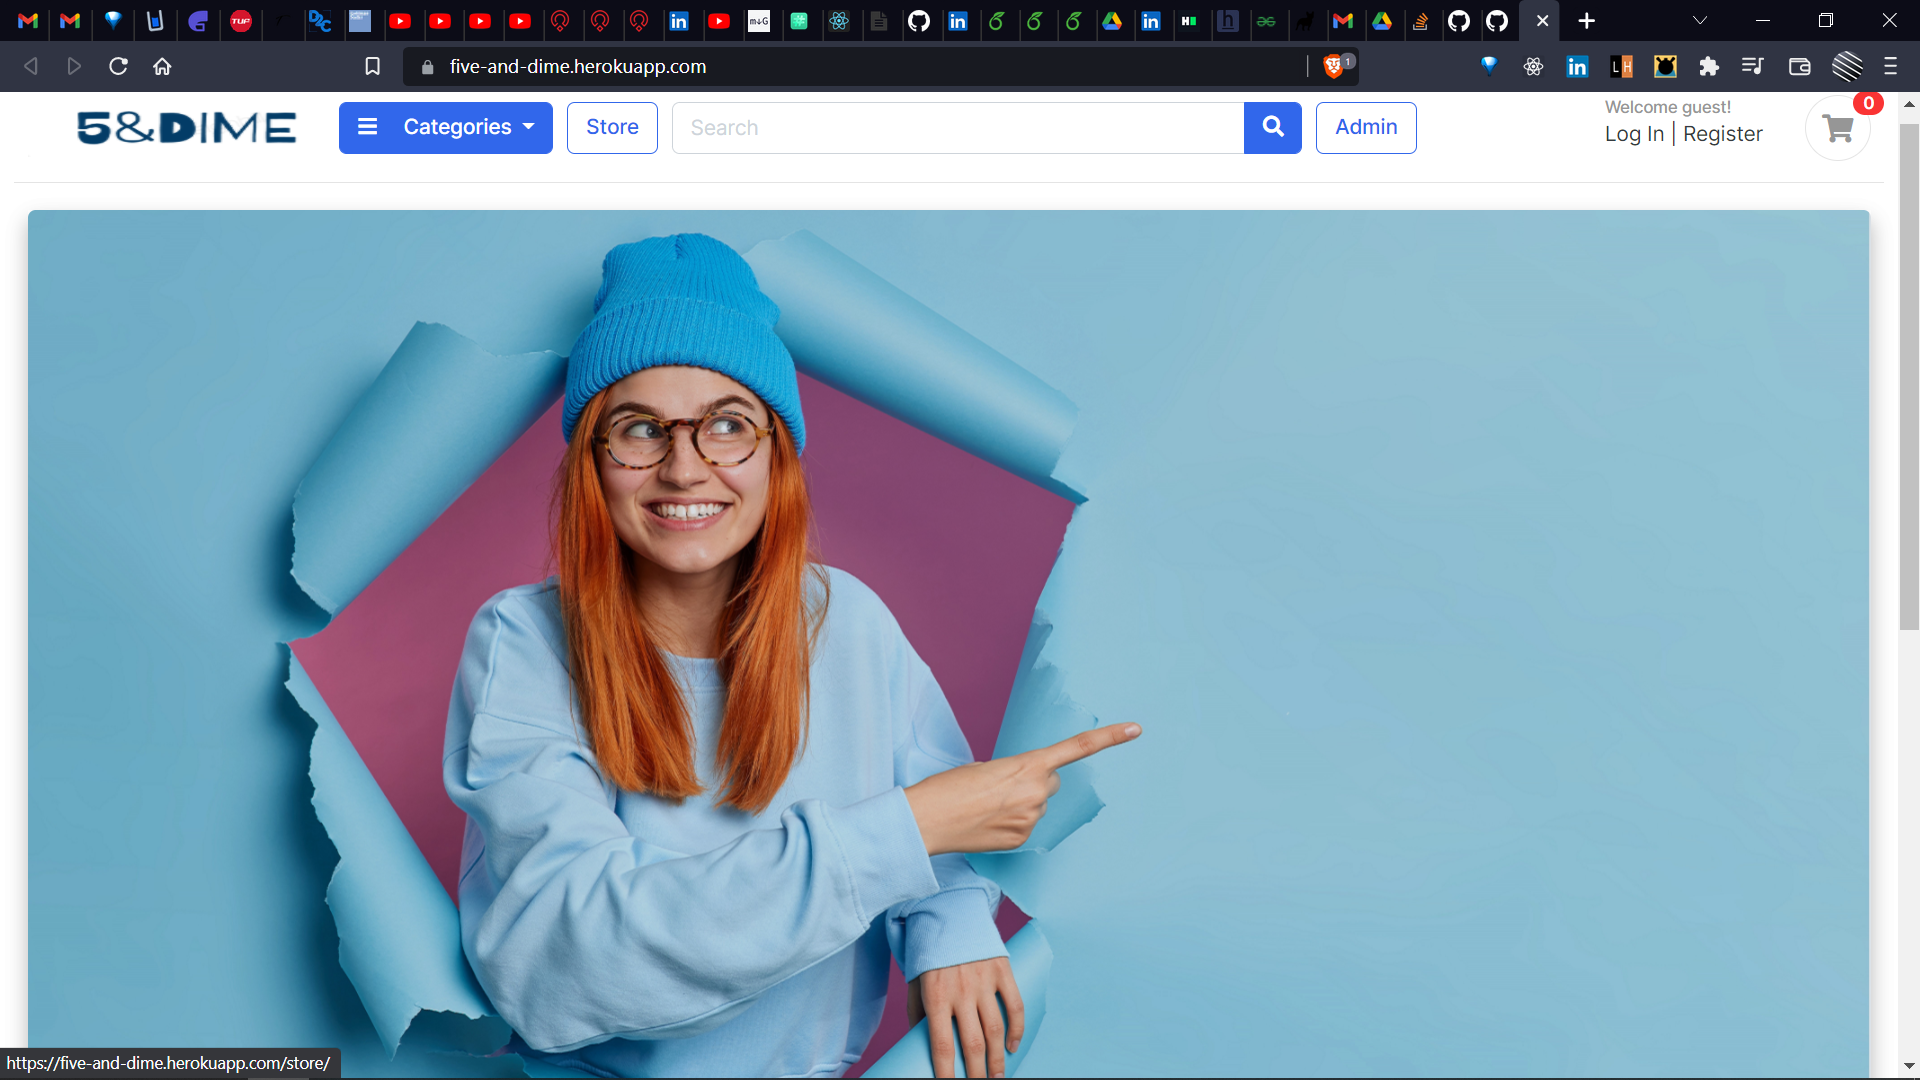1920x1080 pixels.
Task: Switch to first Gmail tab
Action: coord(28,20)
